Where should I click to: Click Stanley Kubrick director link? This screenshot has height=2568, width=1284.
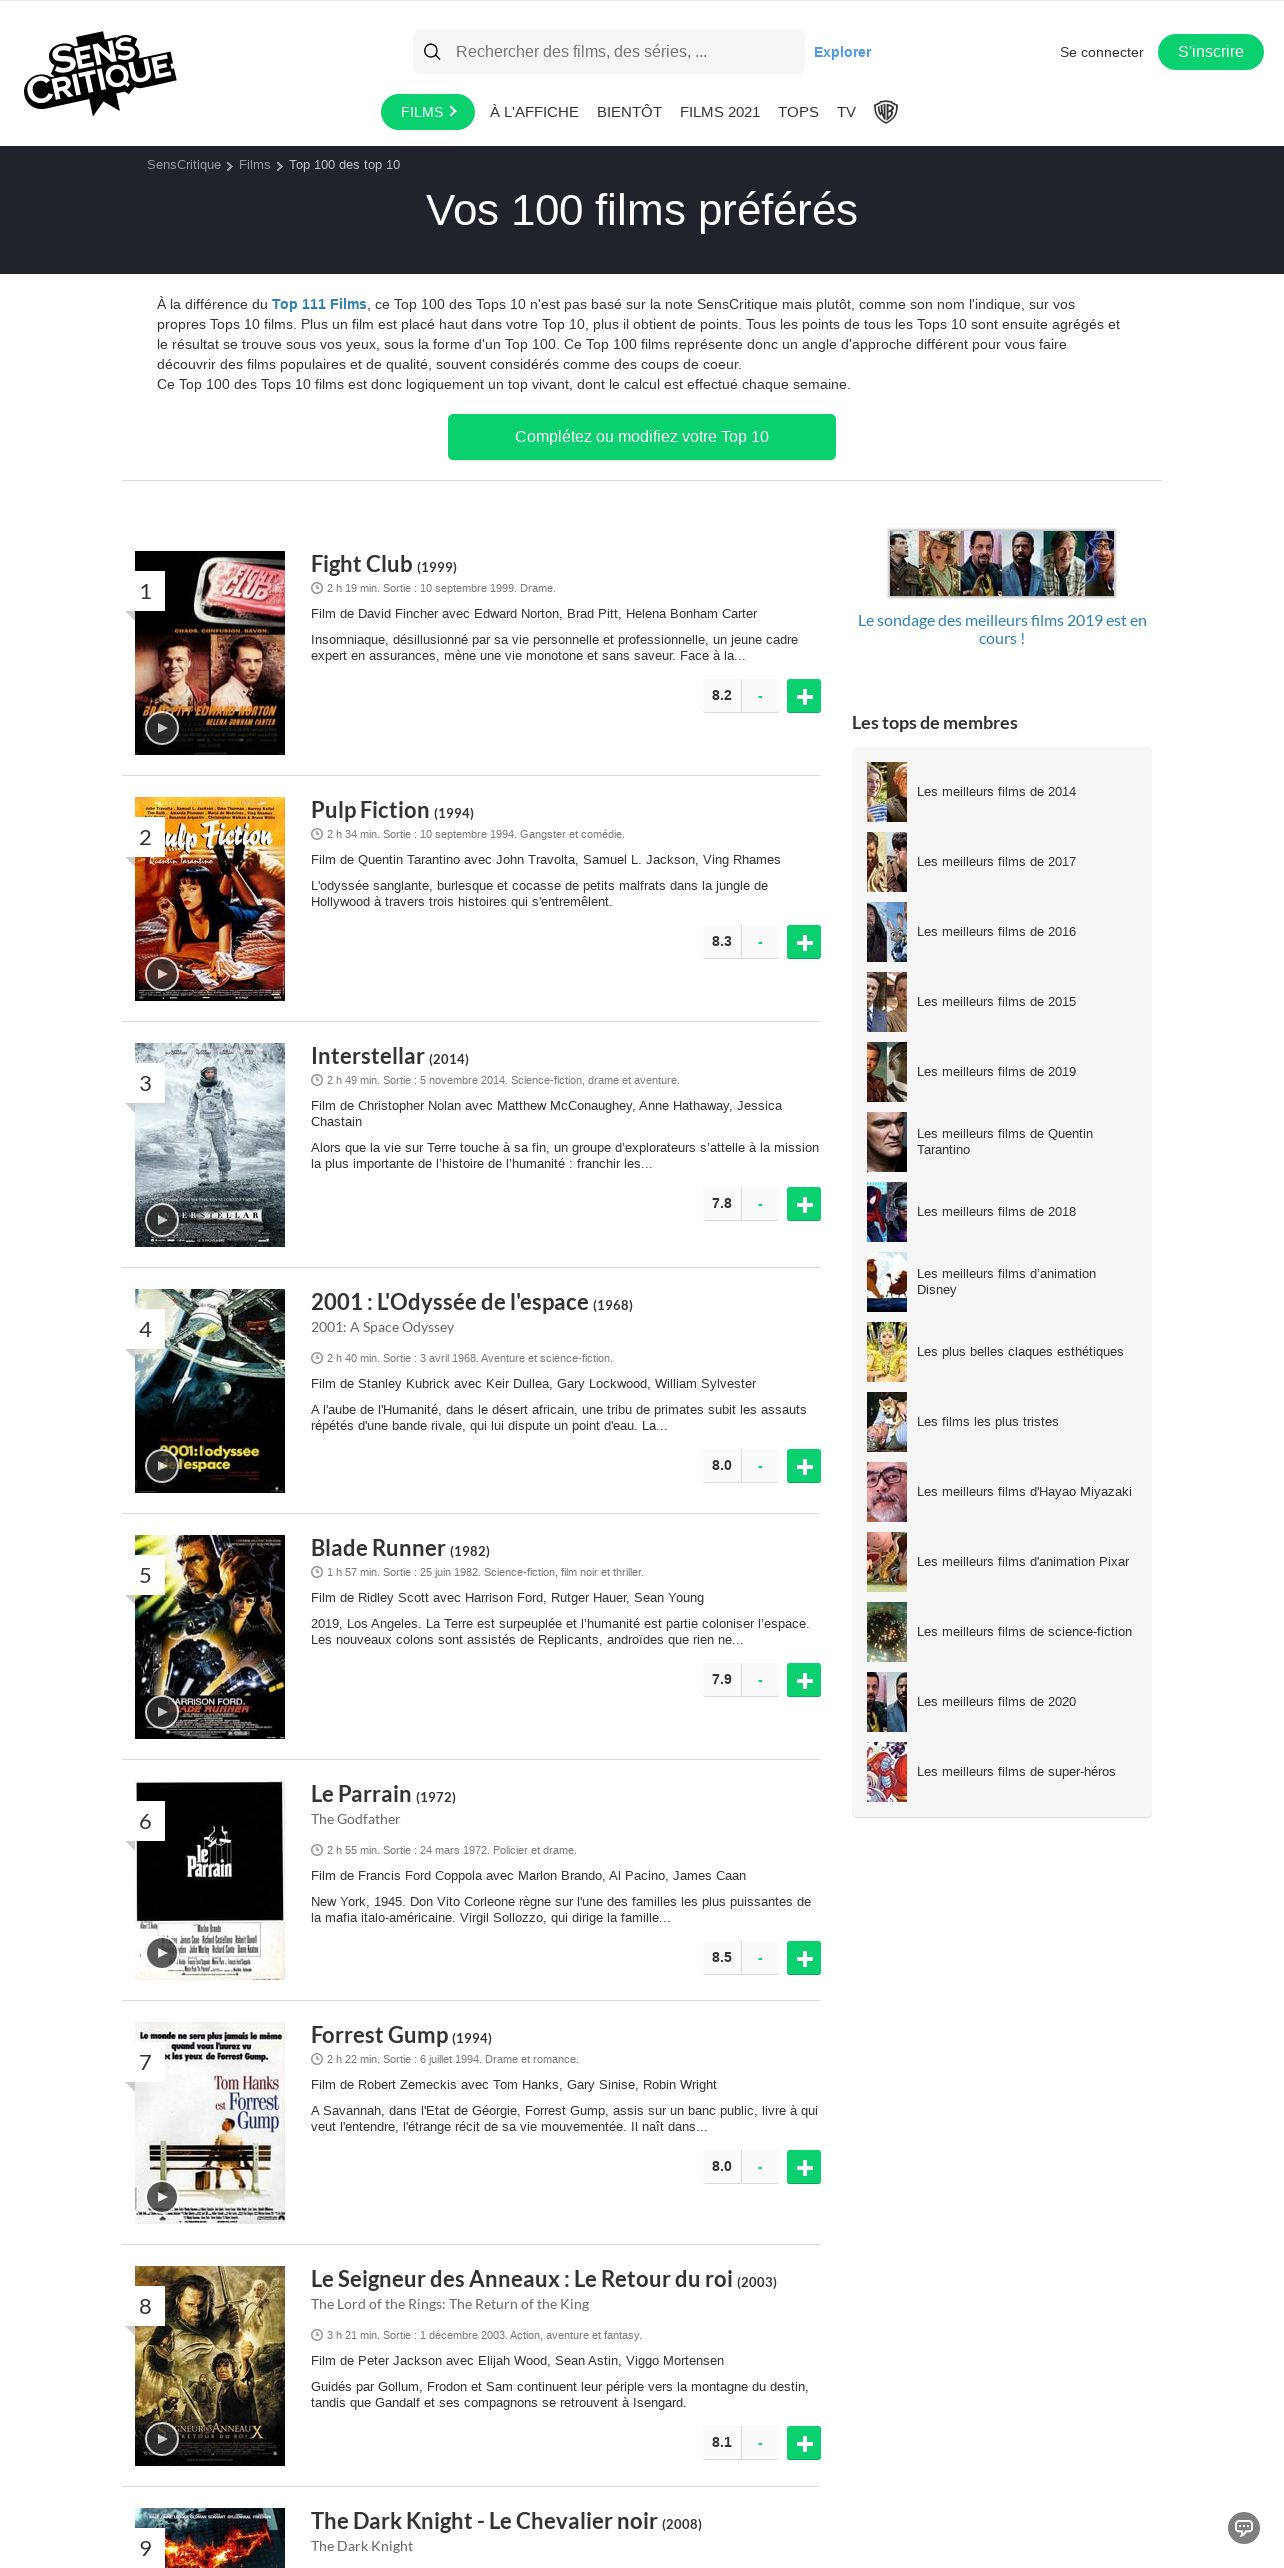click(405, 1384)
